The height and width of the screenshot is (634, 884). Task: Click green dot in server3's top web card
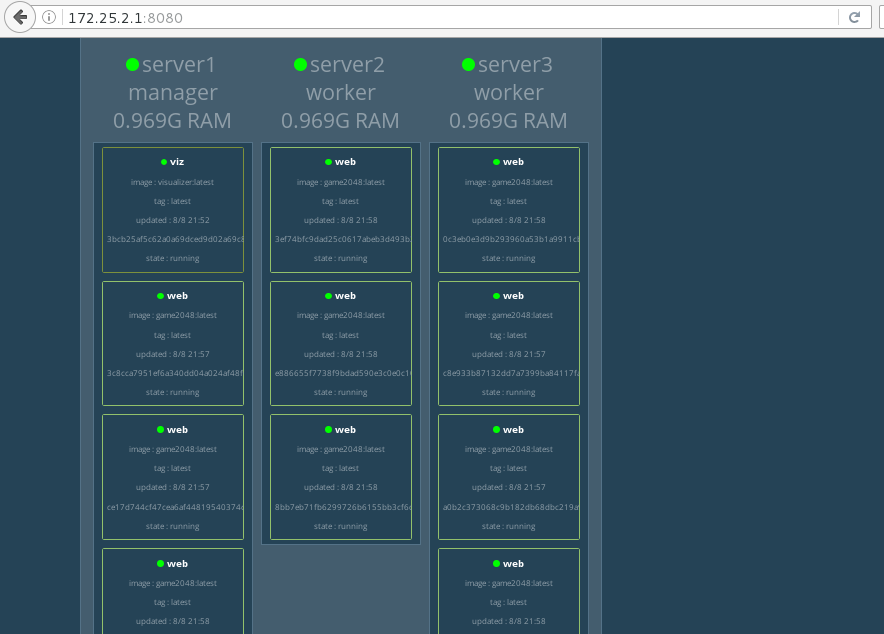[497, 162]
